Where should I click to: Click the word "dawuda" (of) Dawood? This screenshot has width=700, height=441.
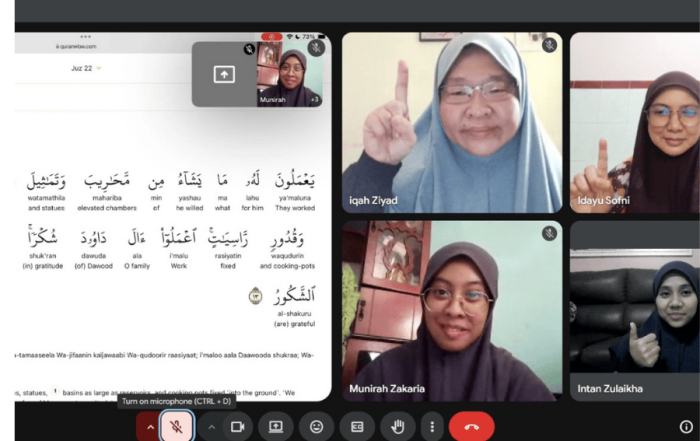point(94,256)
